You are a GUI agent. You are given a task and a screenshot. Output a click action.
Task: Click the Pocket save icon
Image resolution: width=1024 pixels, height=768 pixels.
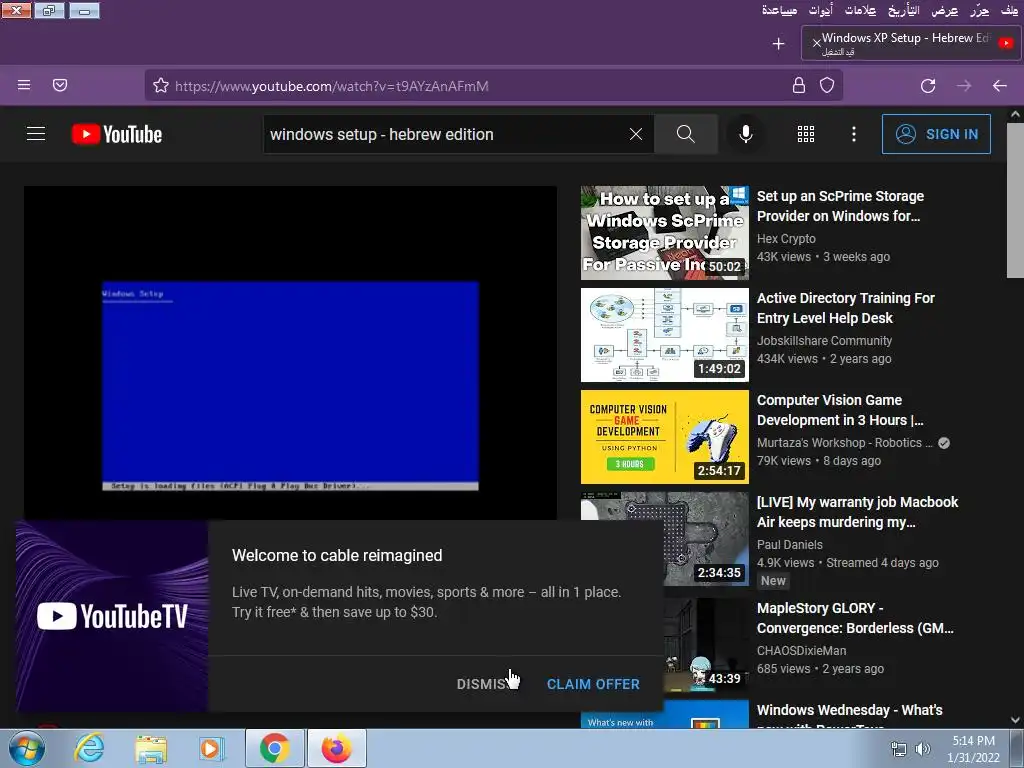pyautogui.click(x=60, y=85)
